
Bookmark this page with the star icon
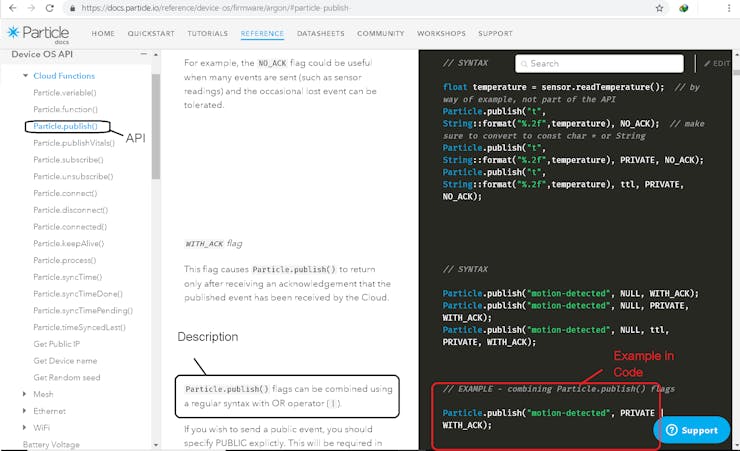pos(659,8)
